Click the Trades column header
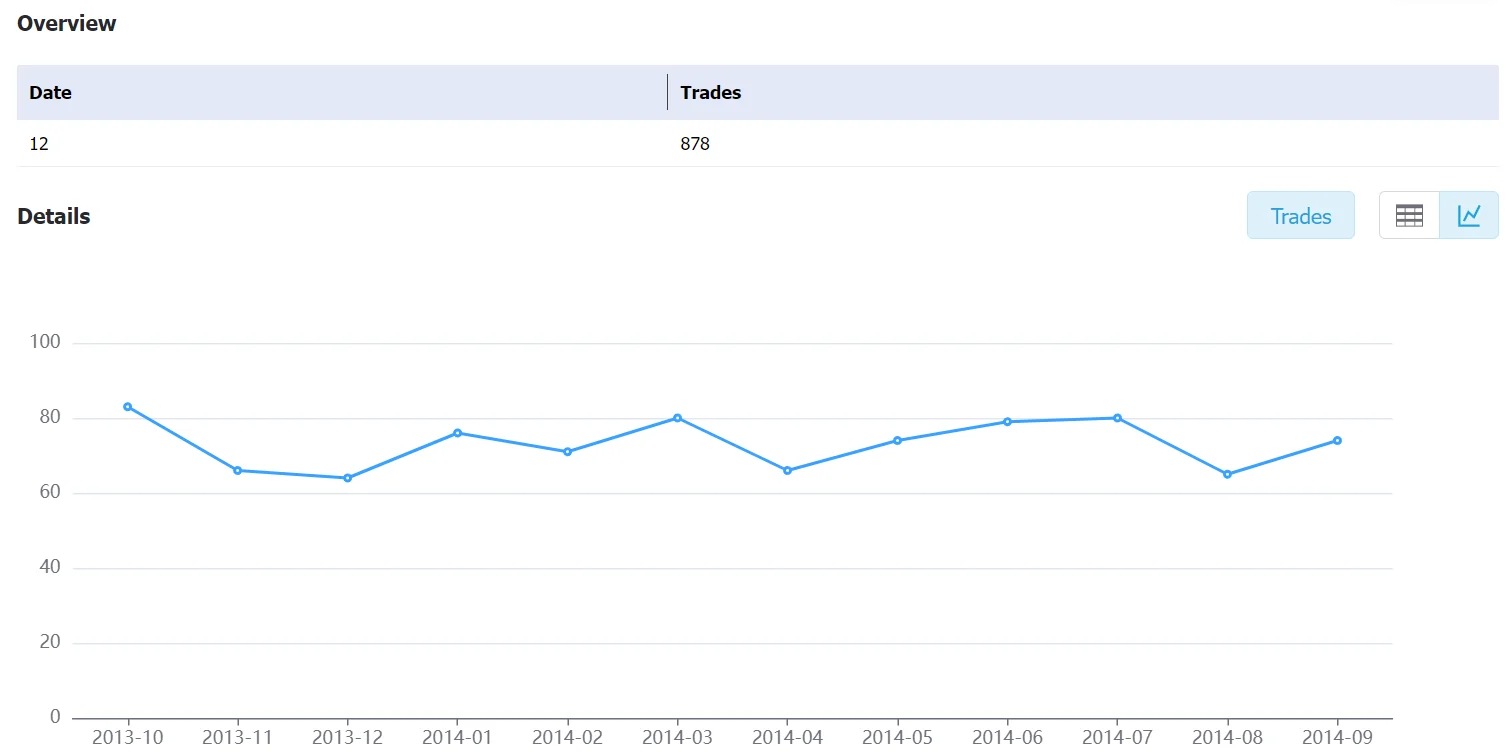Viewport: 1506px width, 755px height. pos(1084,93)
